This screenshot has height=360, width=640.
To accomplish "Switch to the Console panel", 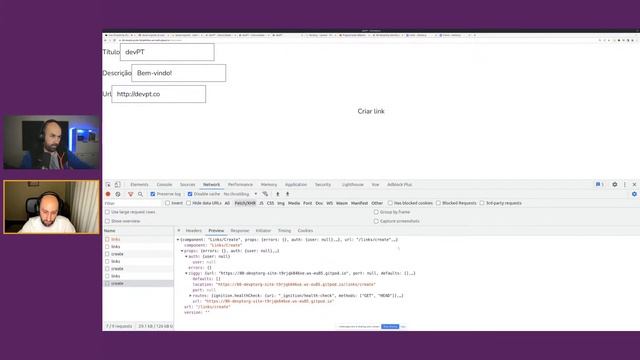I will click(164, 184).
